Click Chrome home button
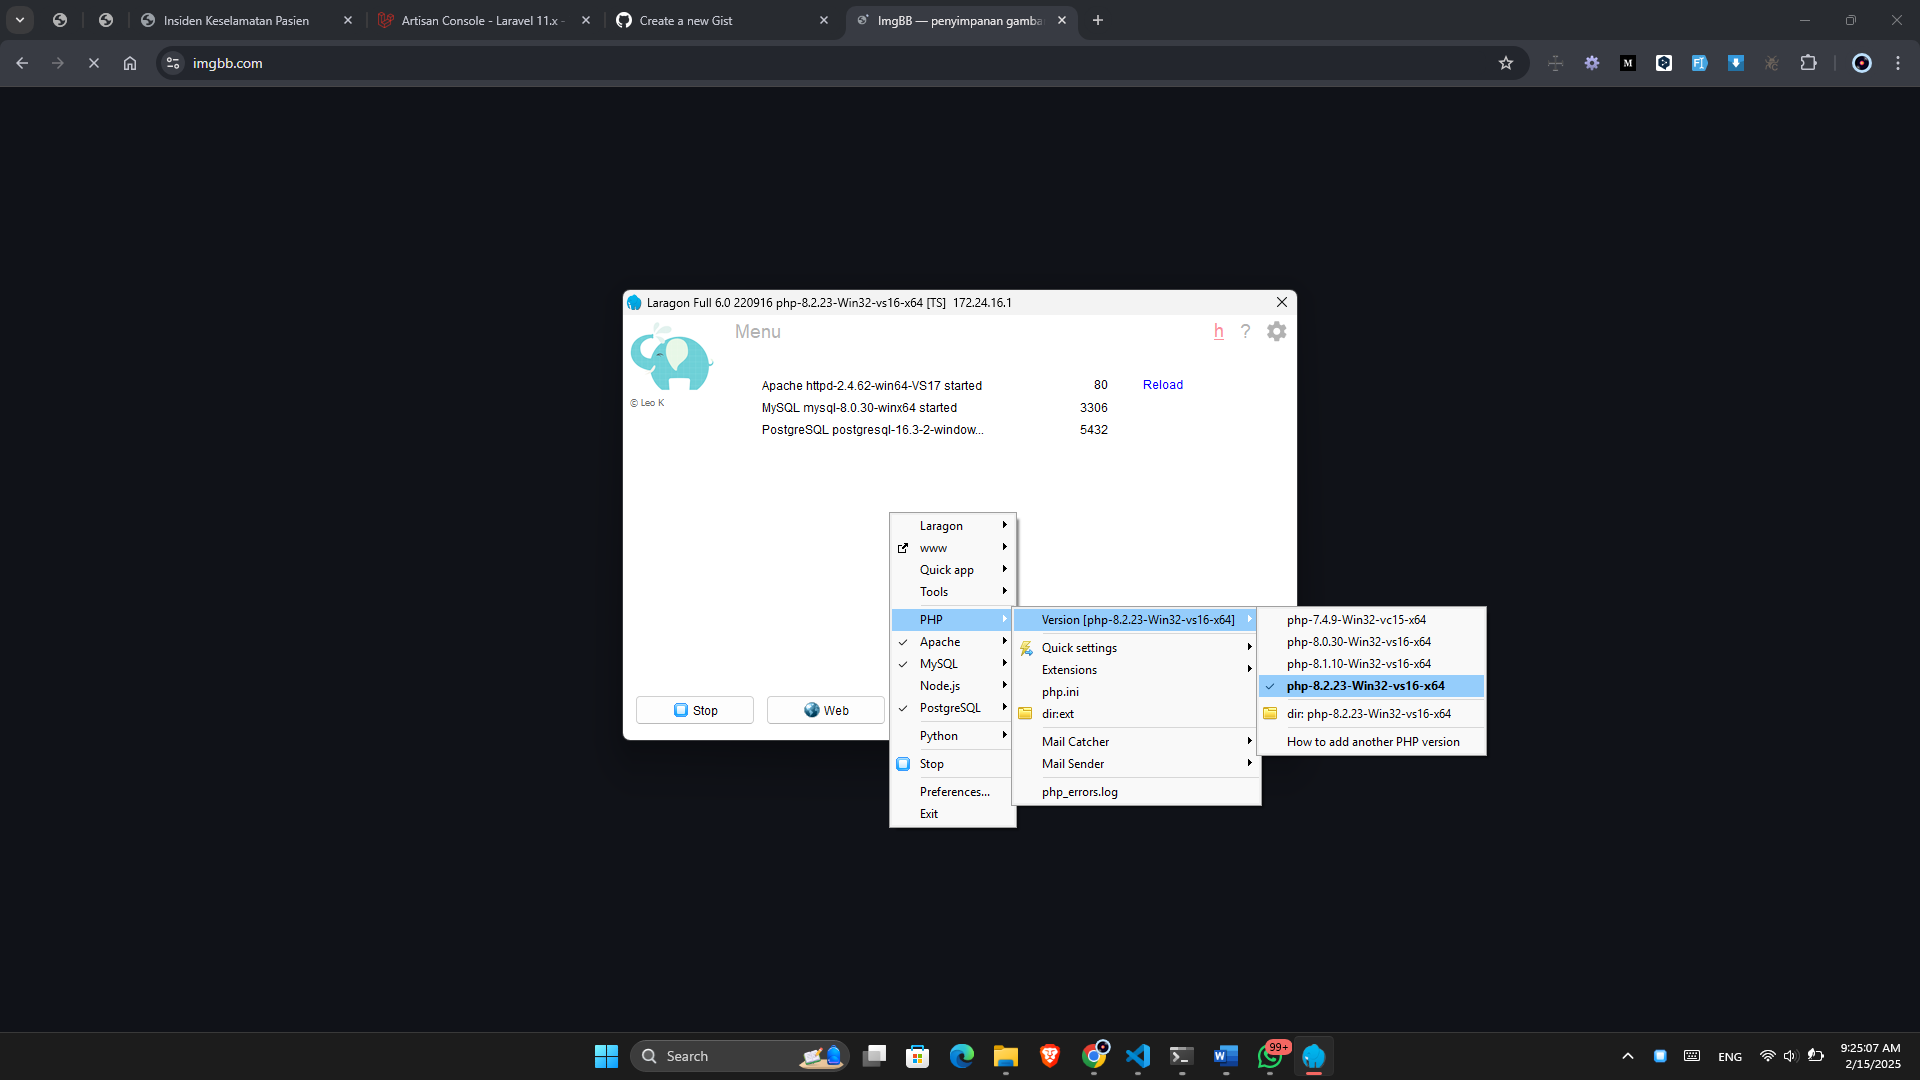This screenshot has height=1080, width=1920. [x=130, y=63]
